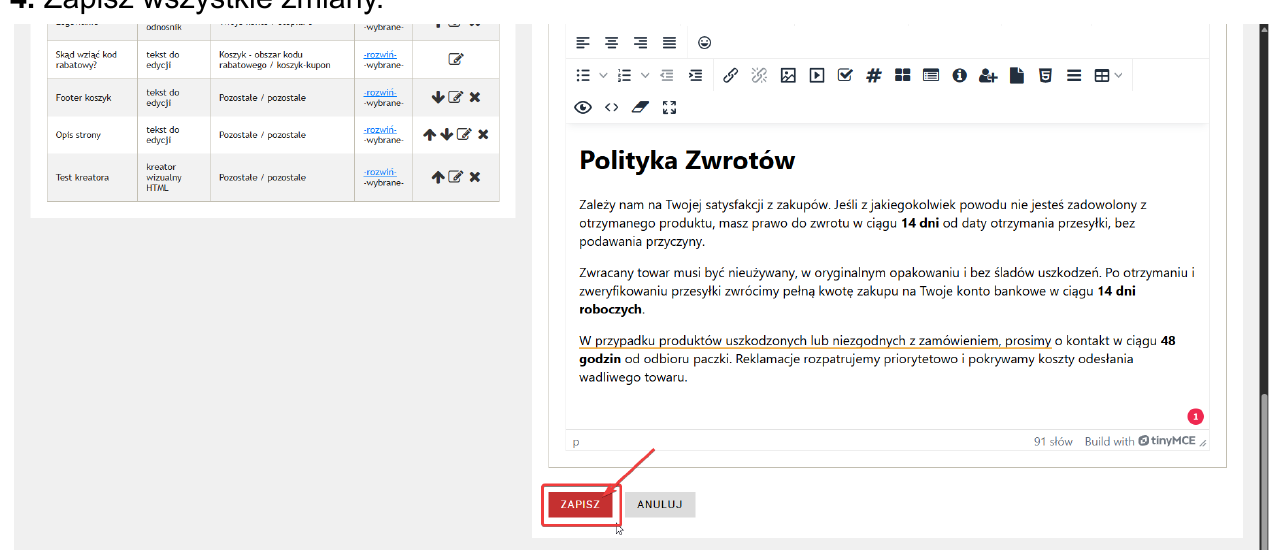Move Footer koszyk row down
Image resolution: width=1270 pixels, height=550 pixels.
438,97
